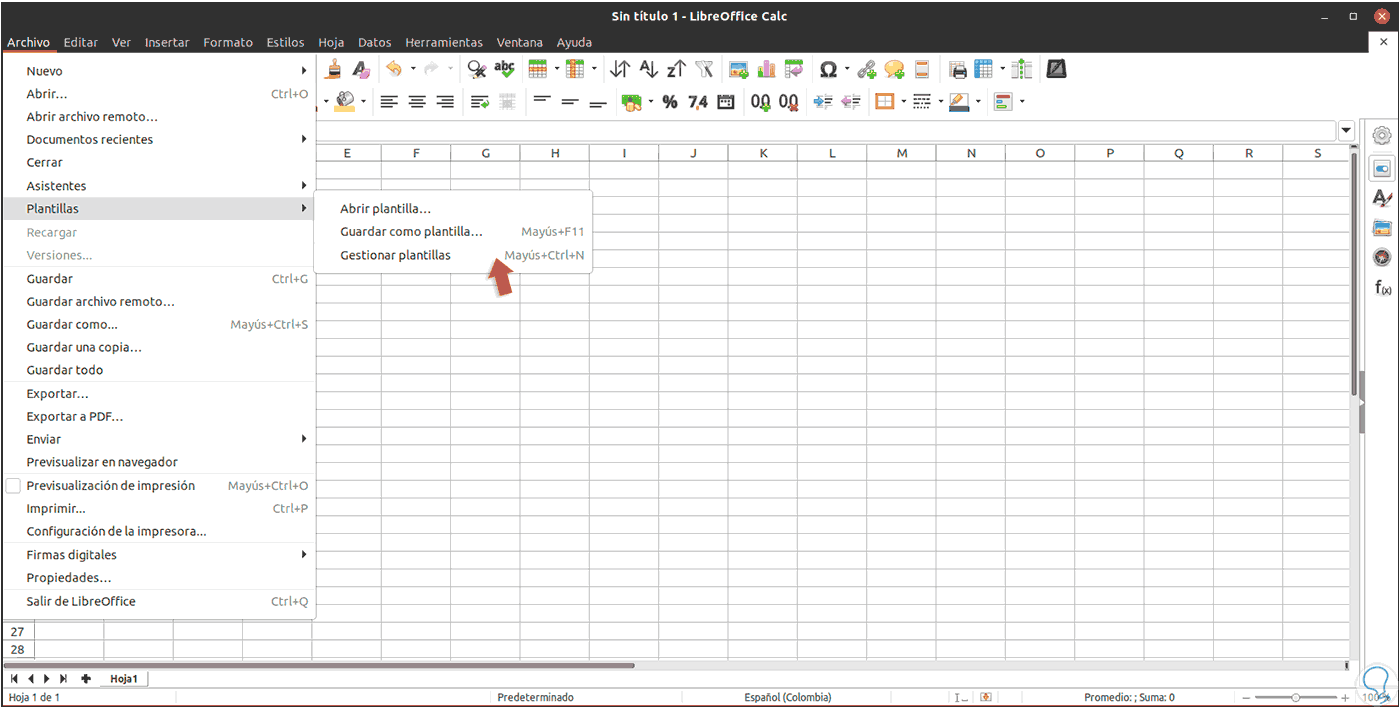Add a new sheet with plus button
Image resolution: width=1400 pixels, height=708 pixels.
86,678
